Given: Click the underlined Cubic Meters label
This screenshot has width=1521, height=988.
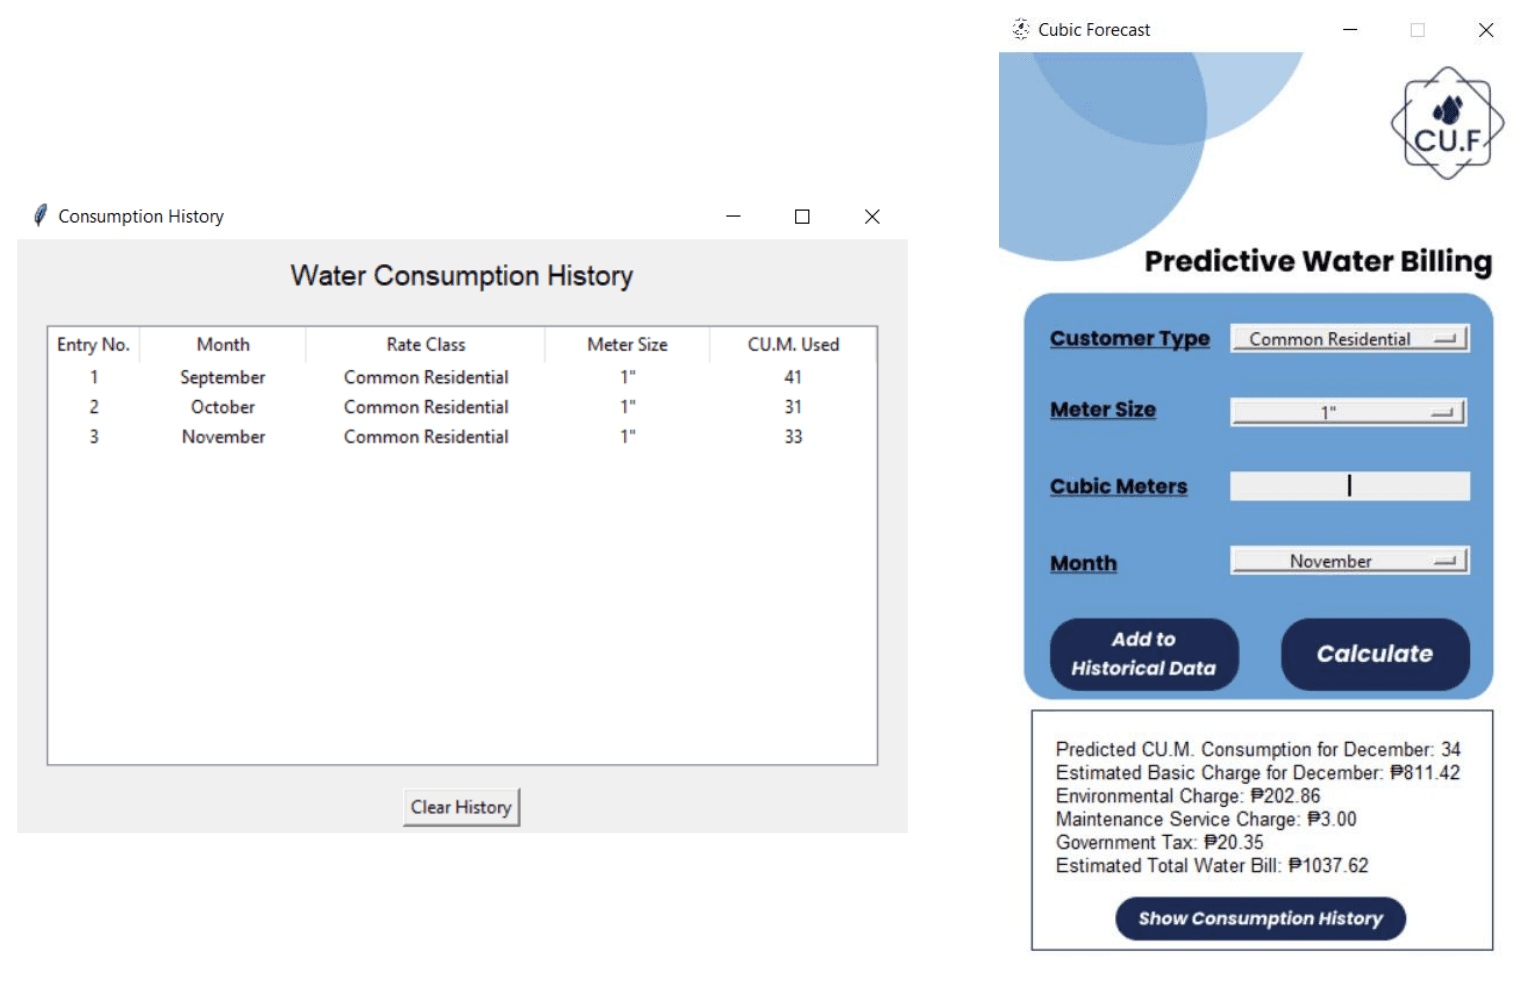Looking at the screenshot, I should (x=1118, y=486).
